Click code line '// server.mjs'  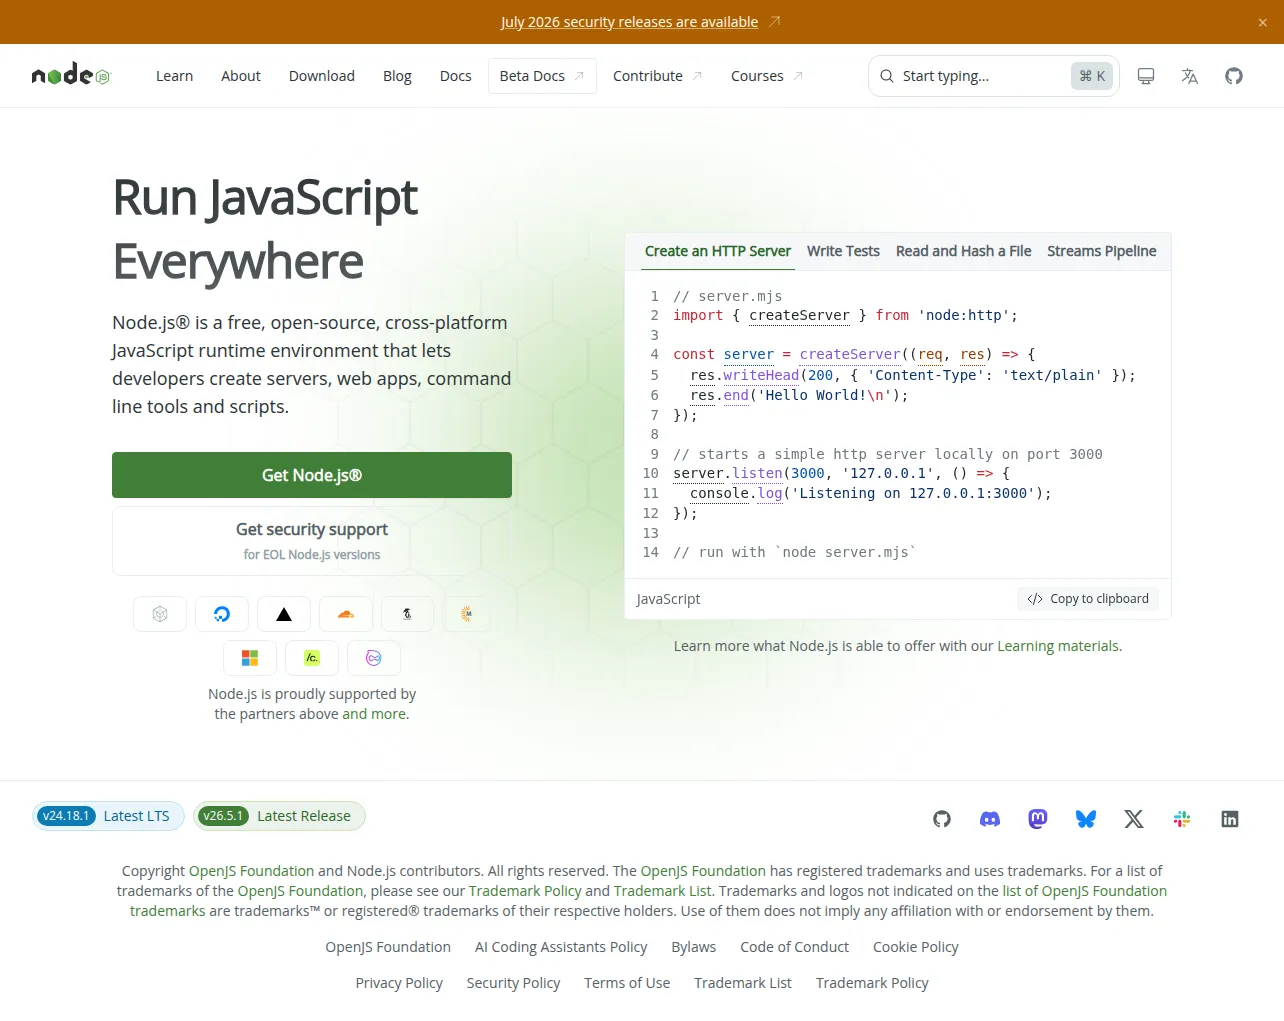(x=728, y=296)
